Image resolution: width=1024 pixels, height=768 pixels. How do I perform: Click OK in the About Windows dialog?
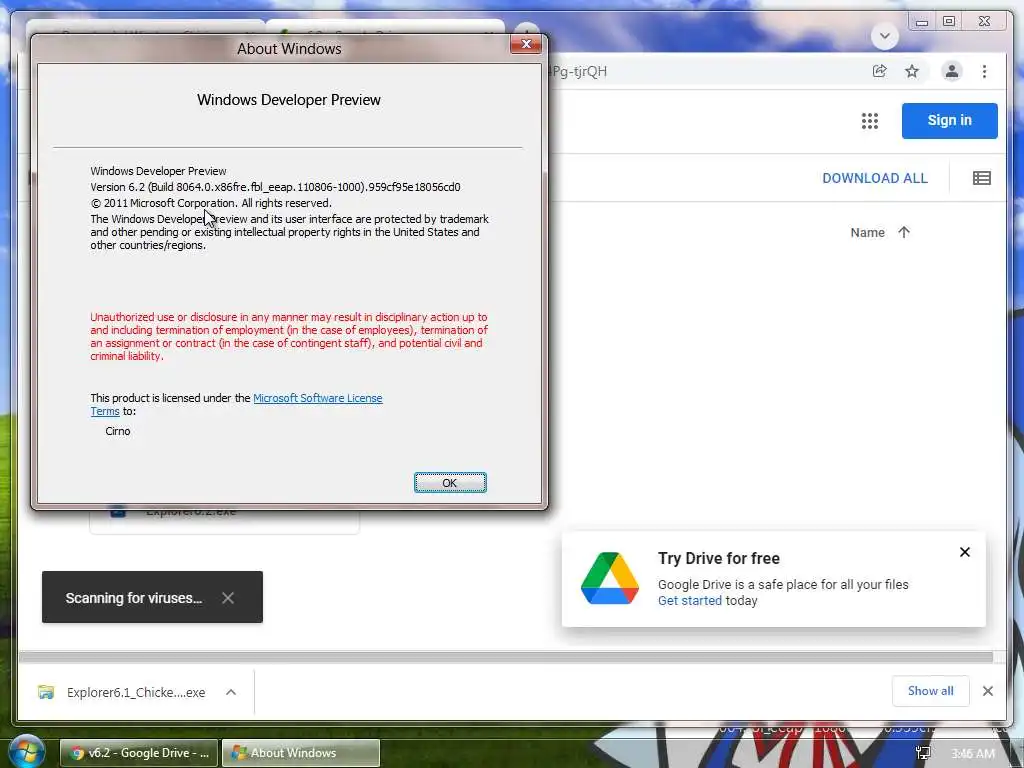[450, 483]
